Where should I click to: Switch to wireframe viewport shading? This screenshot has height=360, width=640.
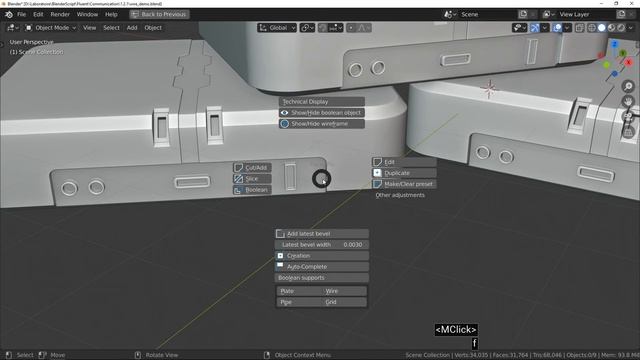click(x=591, y=28)
